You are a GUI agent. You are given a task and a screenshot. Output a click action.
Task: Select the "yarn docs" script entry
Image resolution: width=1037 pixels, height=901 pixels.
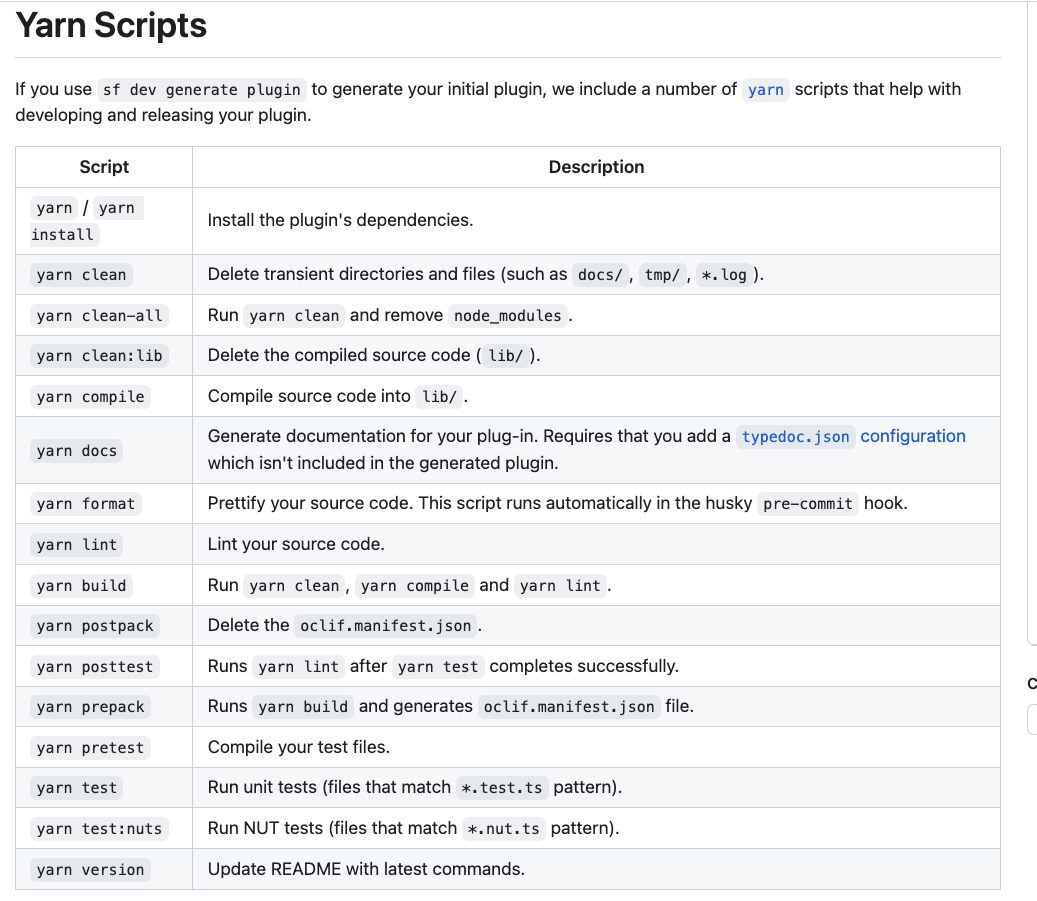pyautogui.click(x=76, y=450)
